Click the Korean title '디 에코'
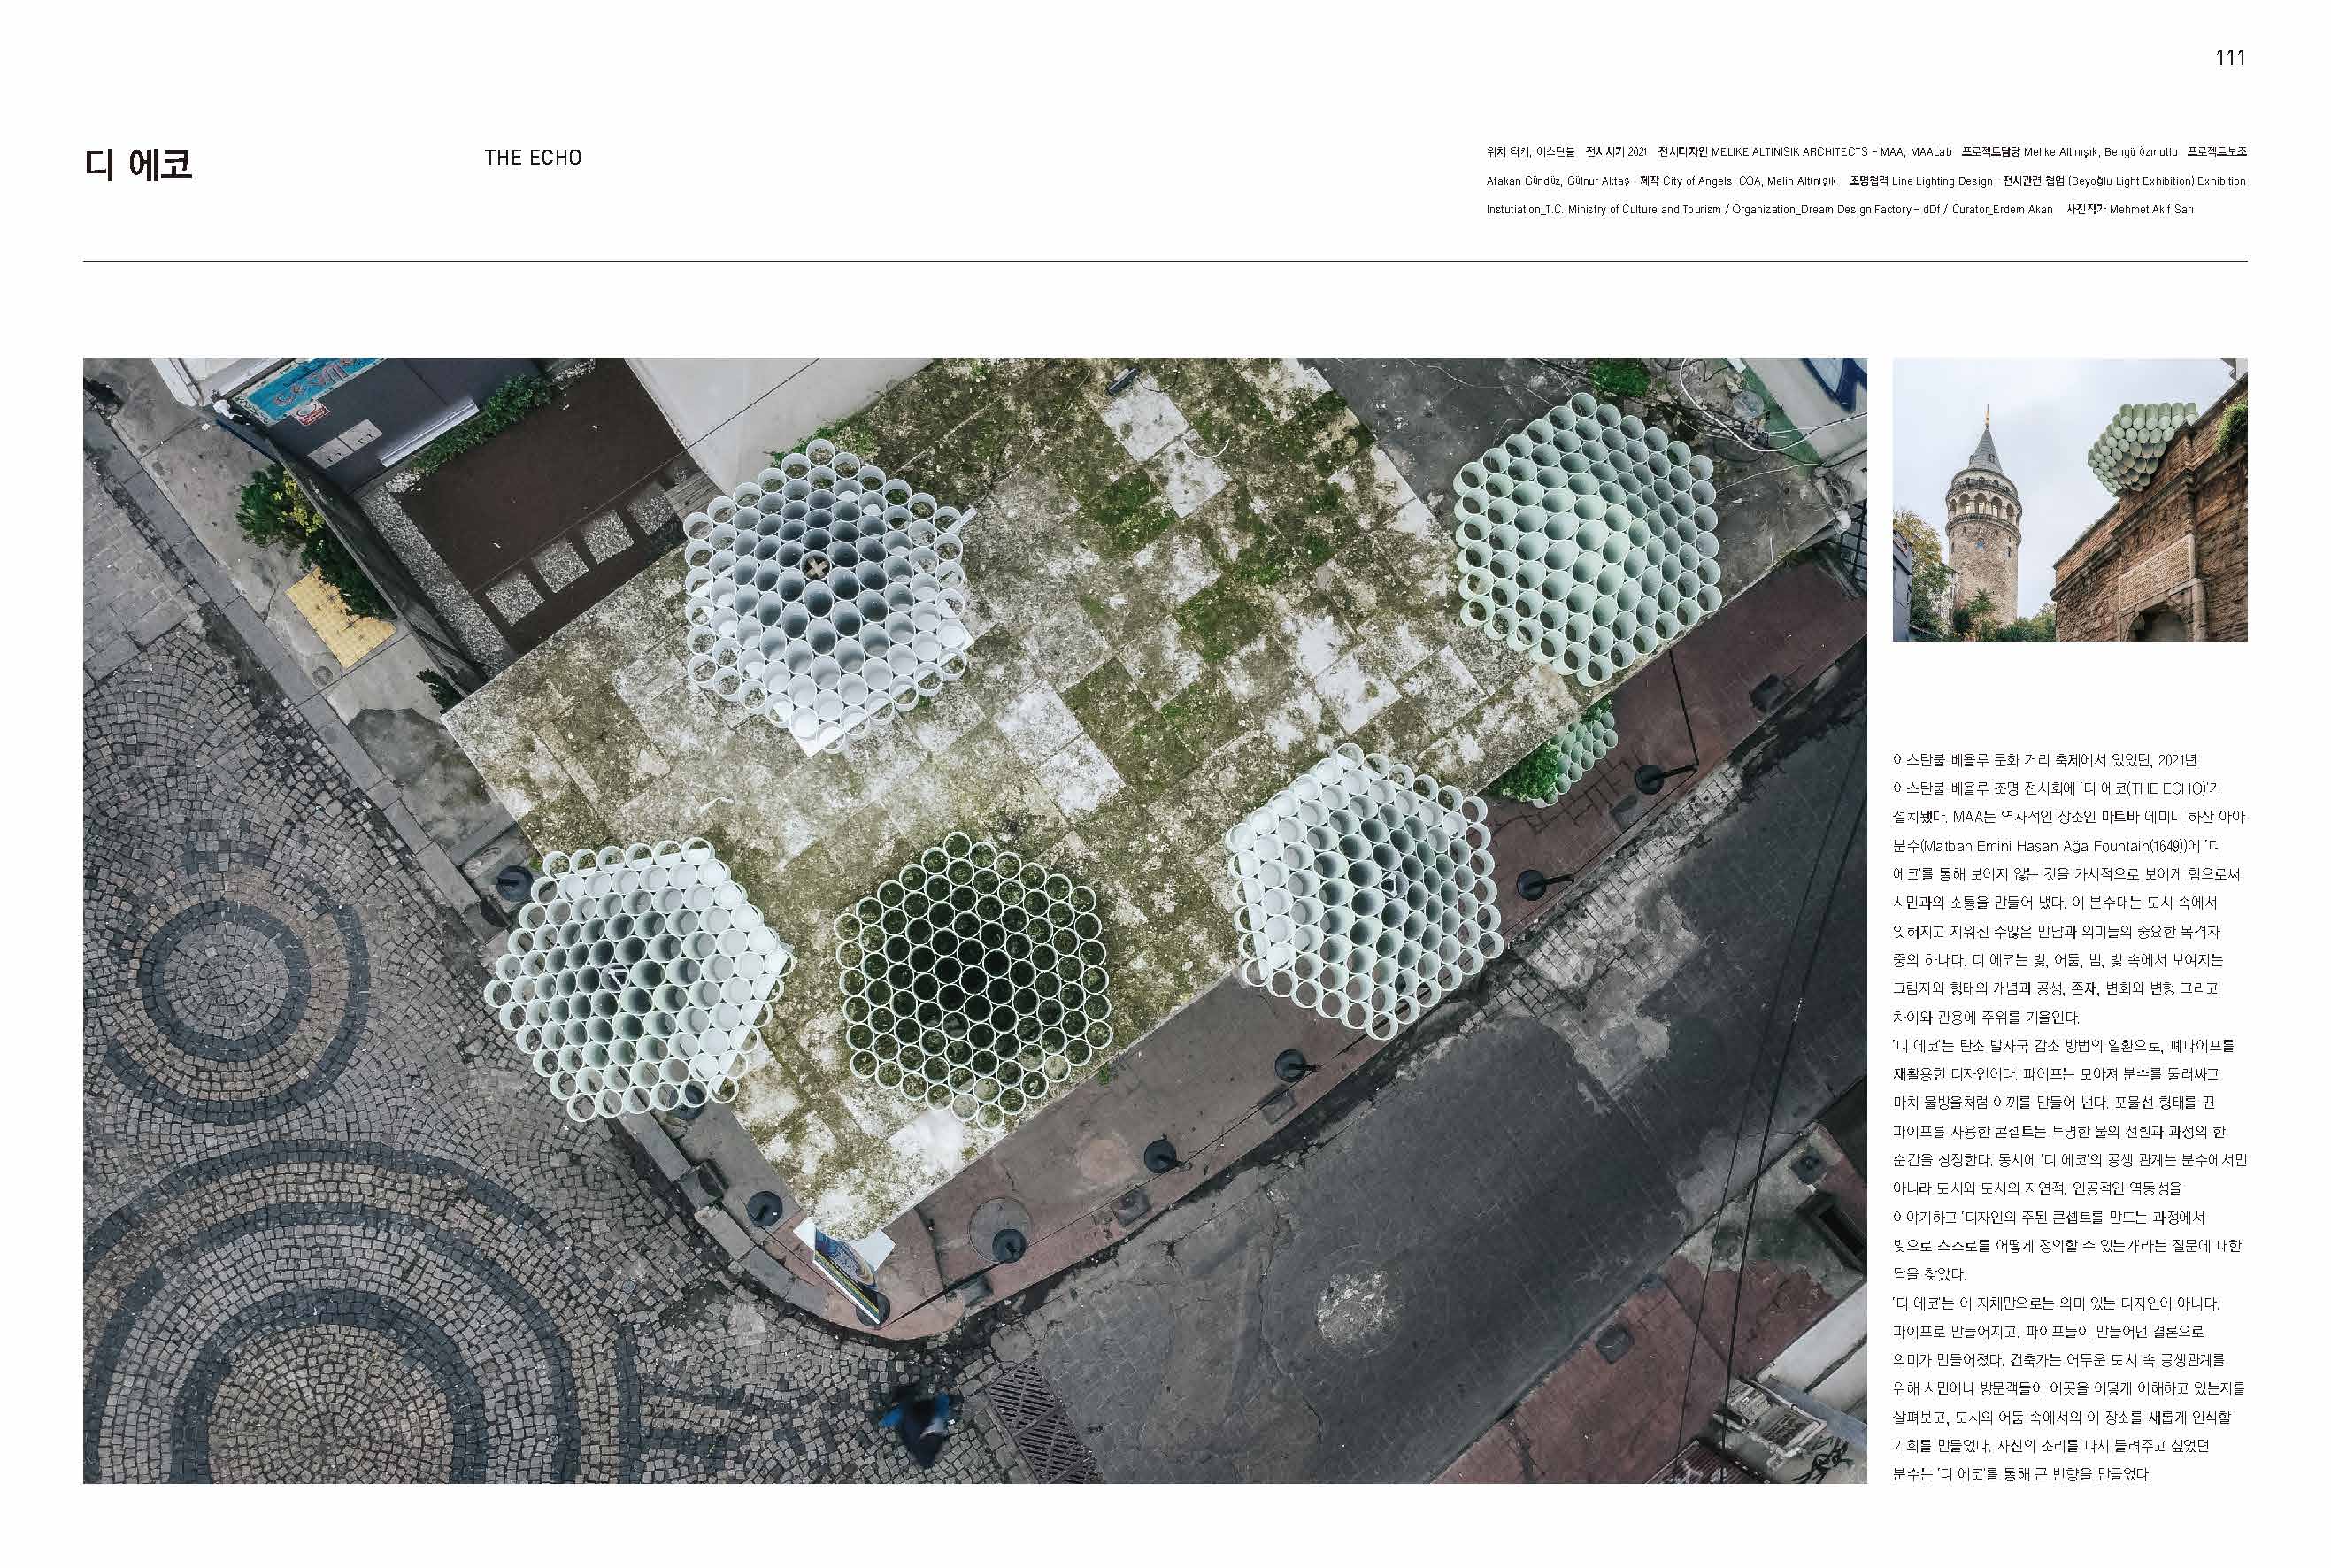Image resolution: width=2331 pixels, height=1568 pixels. 138,164
